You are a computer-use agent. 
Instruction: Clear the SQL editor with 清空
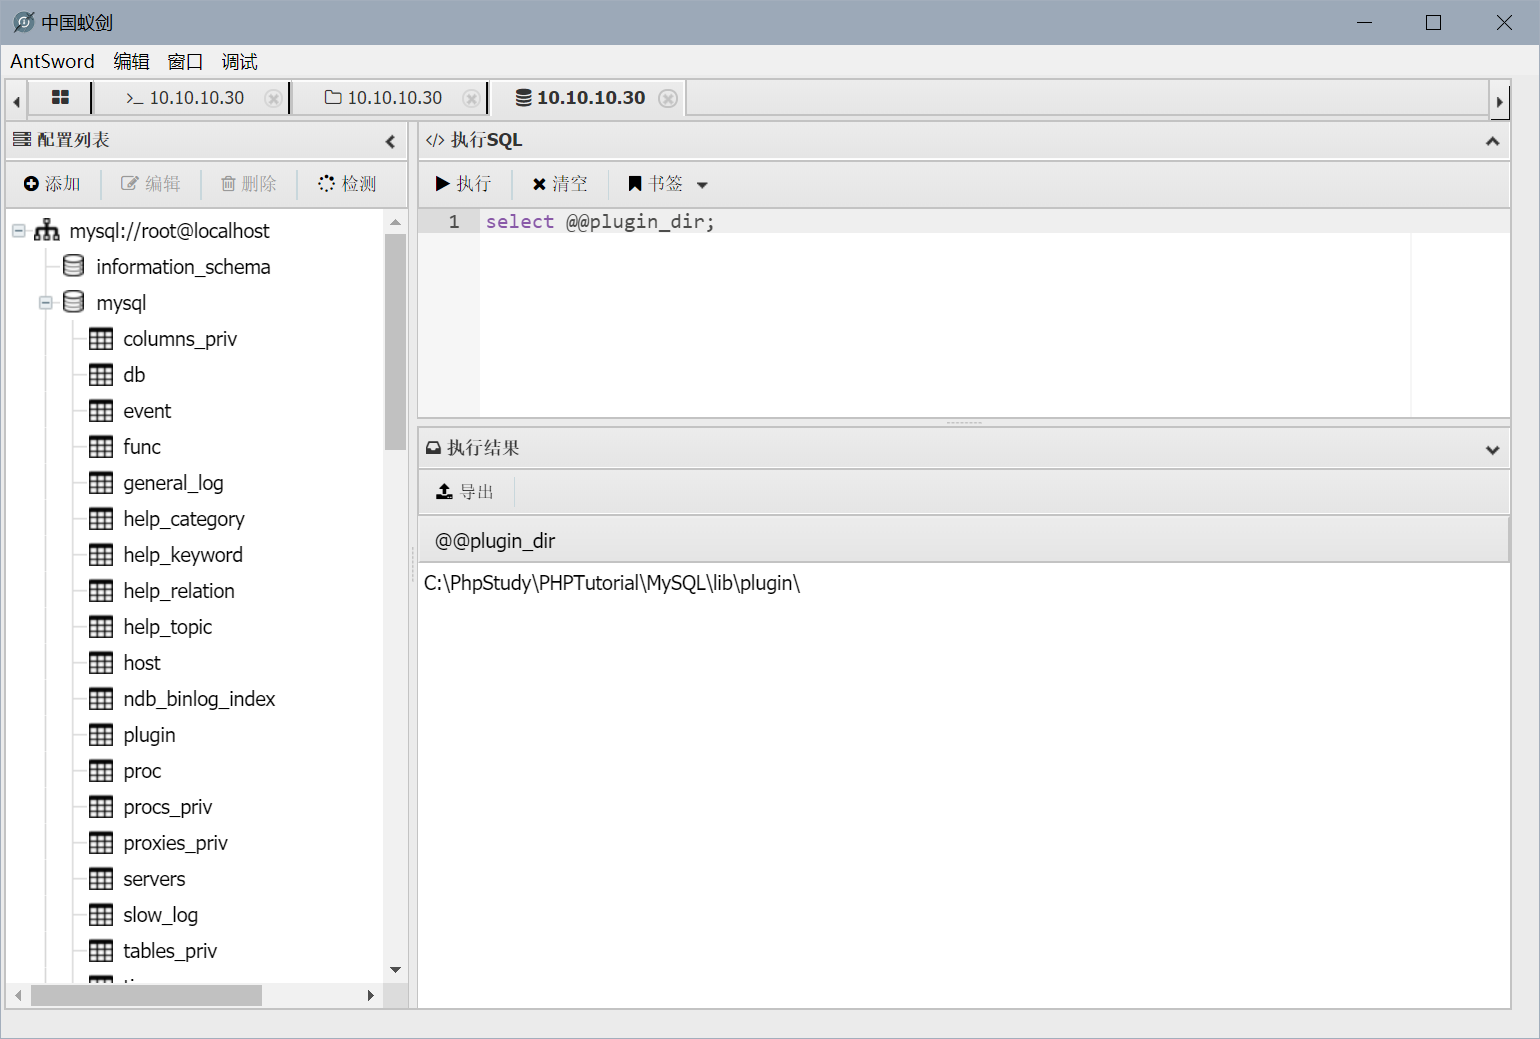(560, 184)
